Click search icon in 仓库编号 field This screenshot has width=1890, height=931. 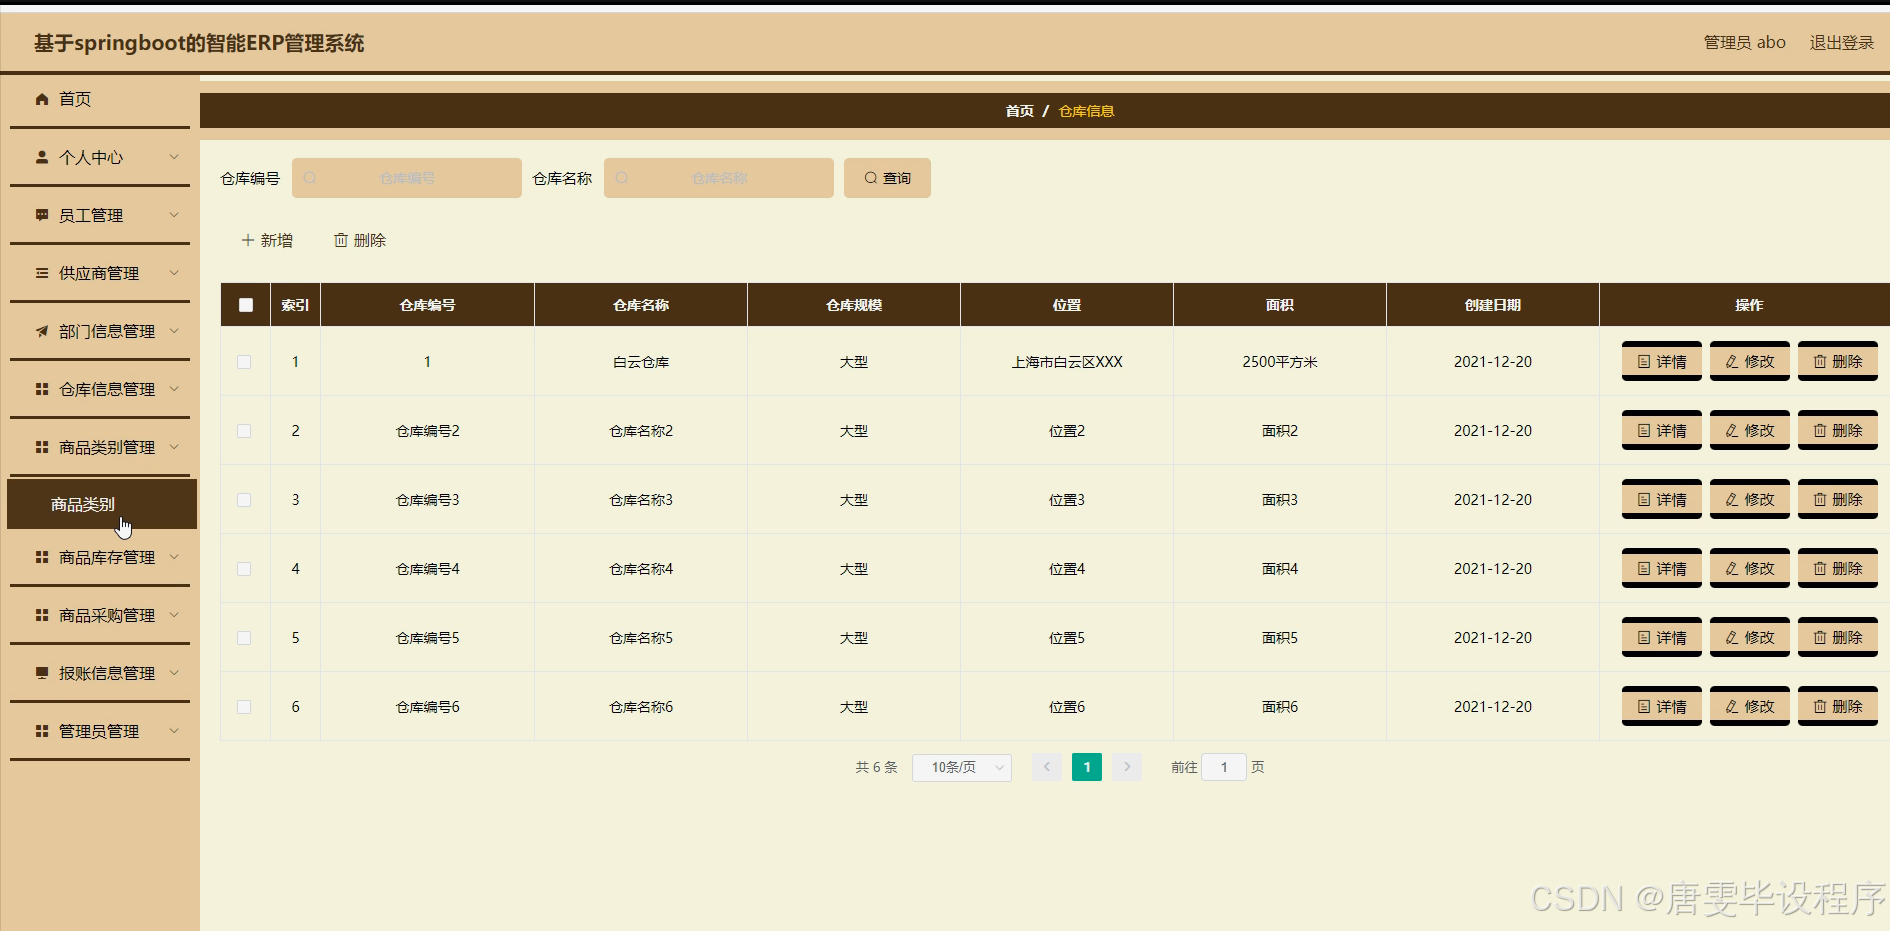[x=310, y=178]
